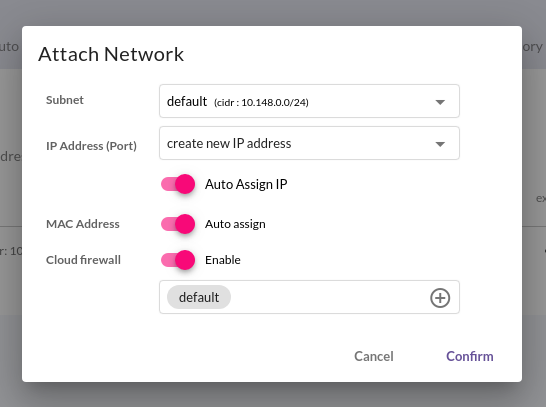Click the Subnet dropdown arrow
546x407 pixels.
(x=440, y=102)
